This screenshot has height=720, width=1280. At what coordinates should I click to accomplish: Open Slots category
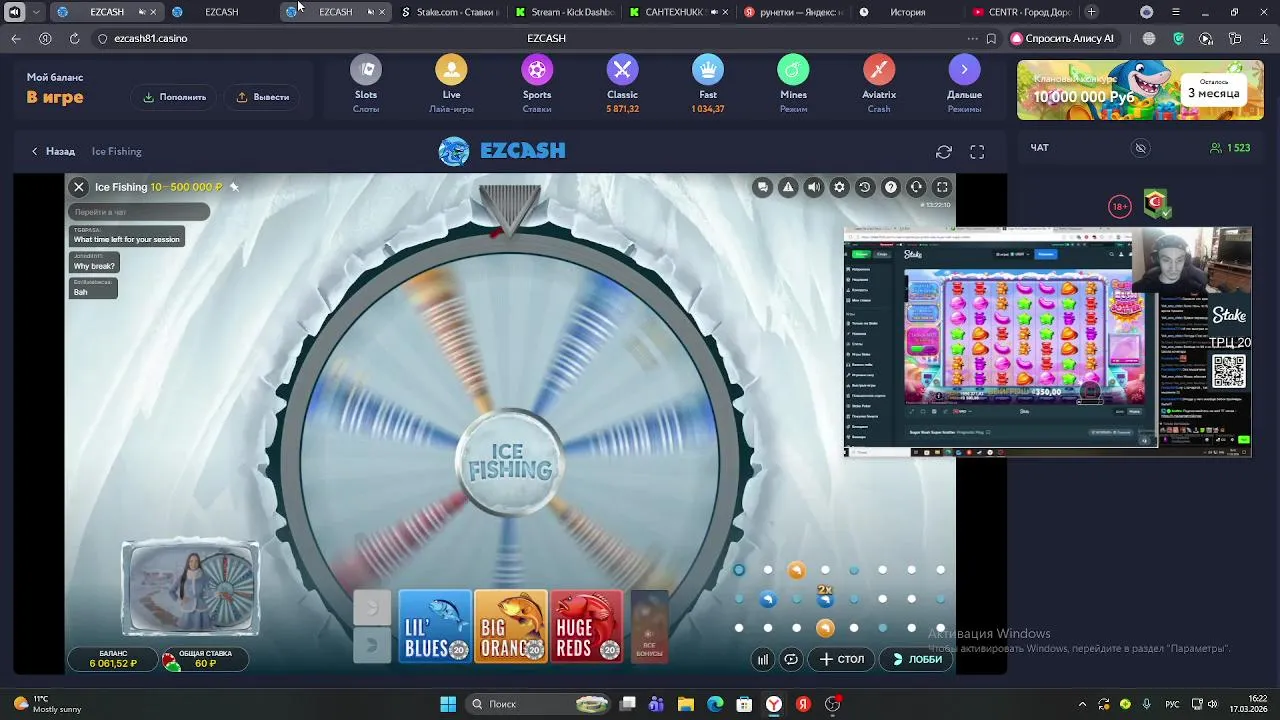click(366, 85)
